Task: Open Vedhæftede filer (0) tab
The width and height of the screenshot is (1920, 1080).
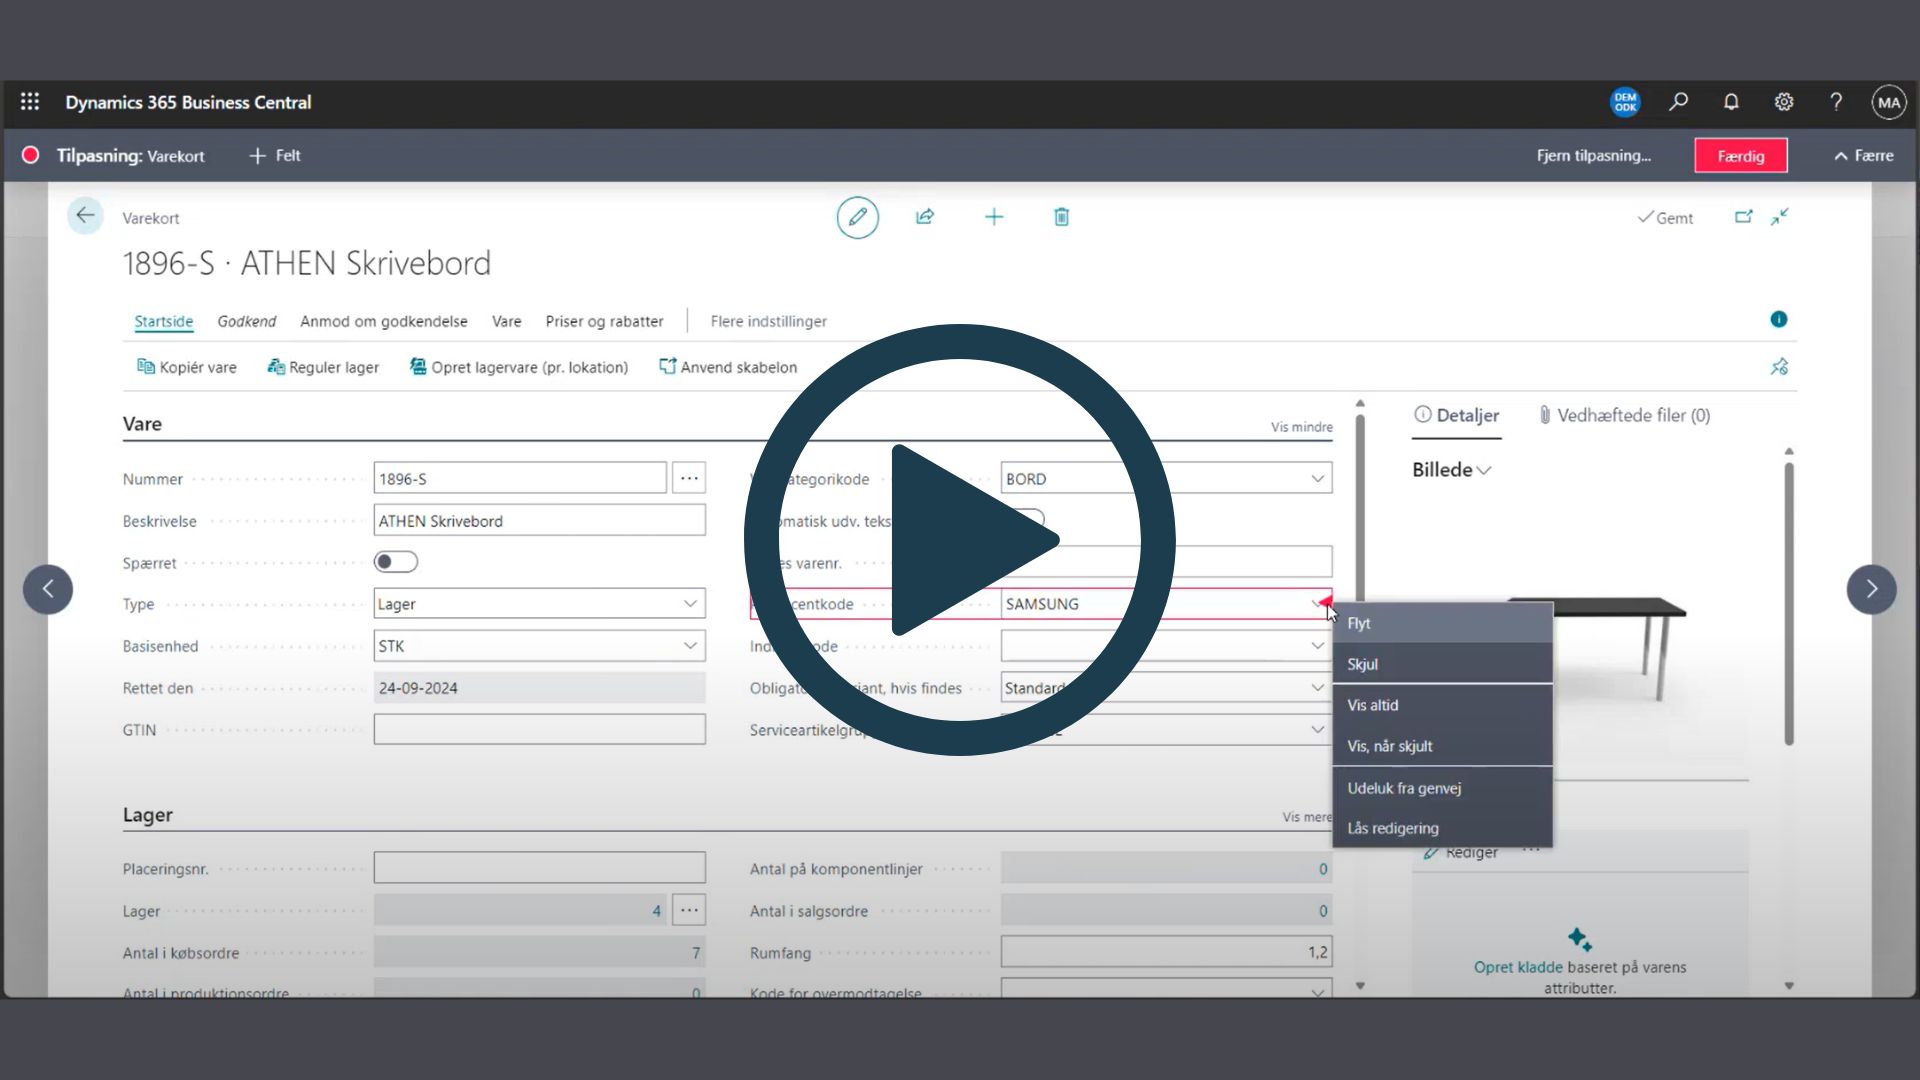Action: click(x=1625, y=415)
